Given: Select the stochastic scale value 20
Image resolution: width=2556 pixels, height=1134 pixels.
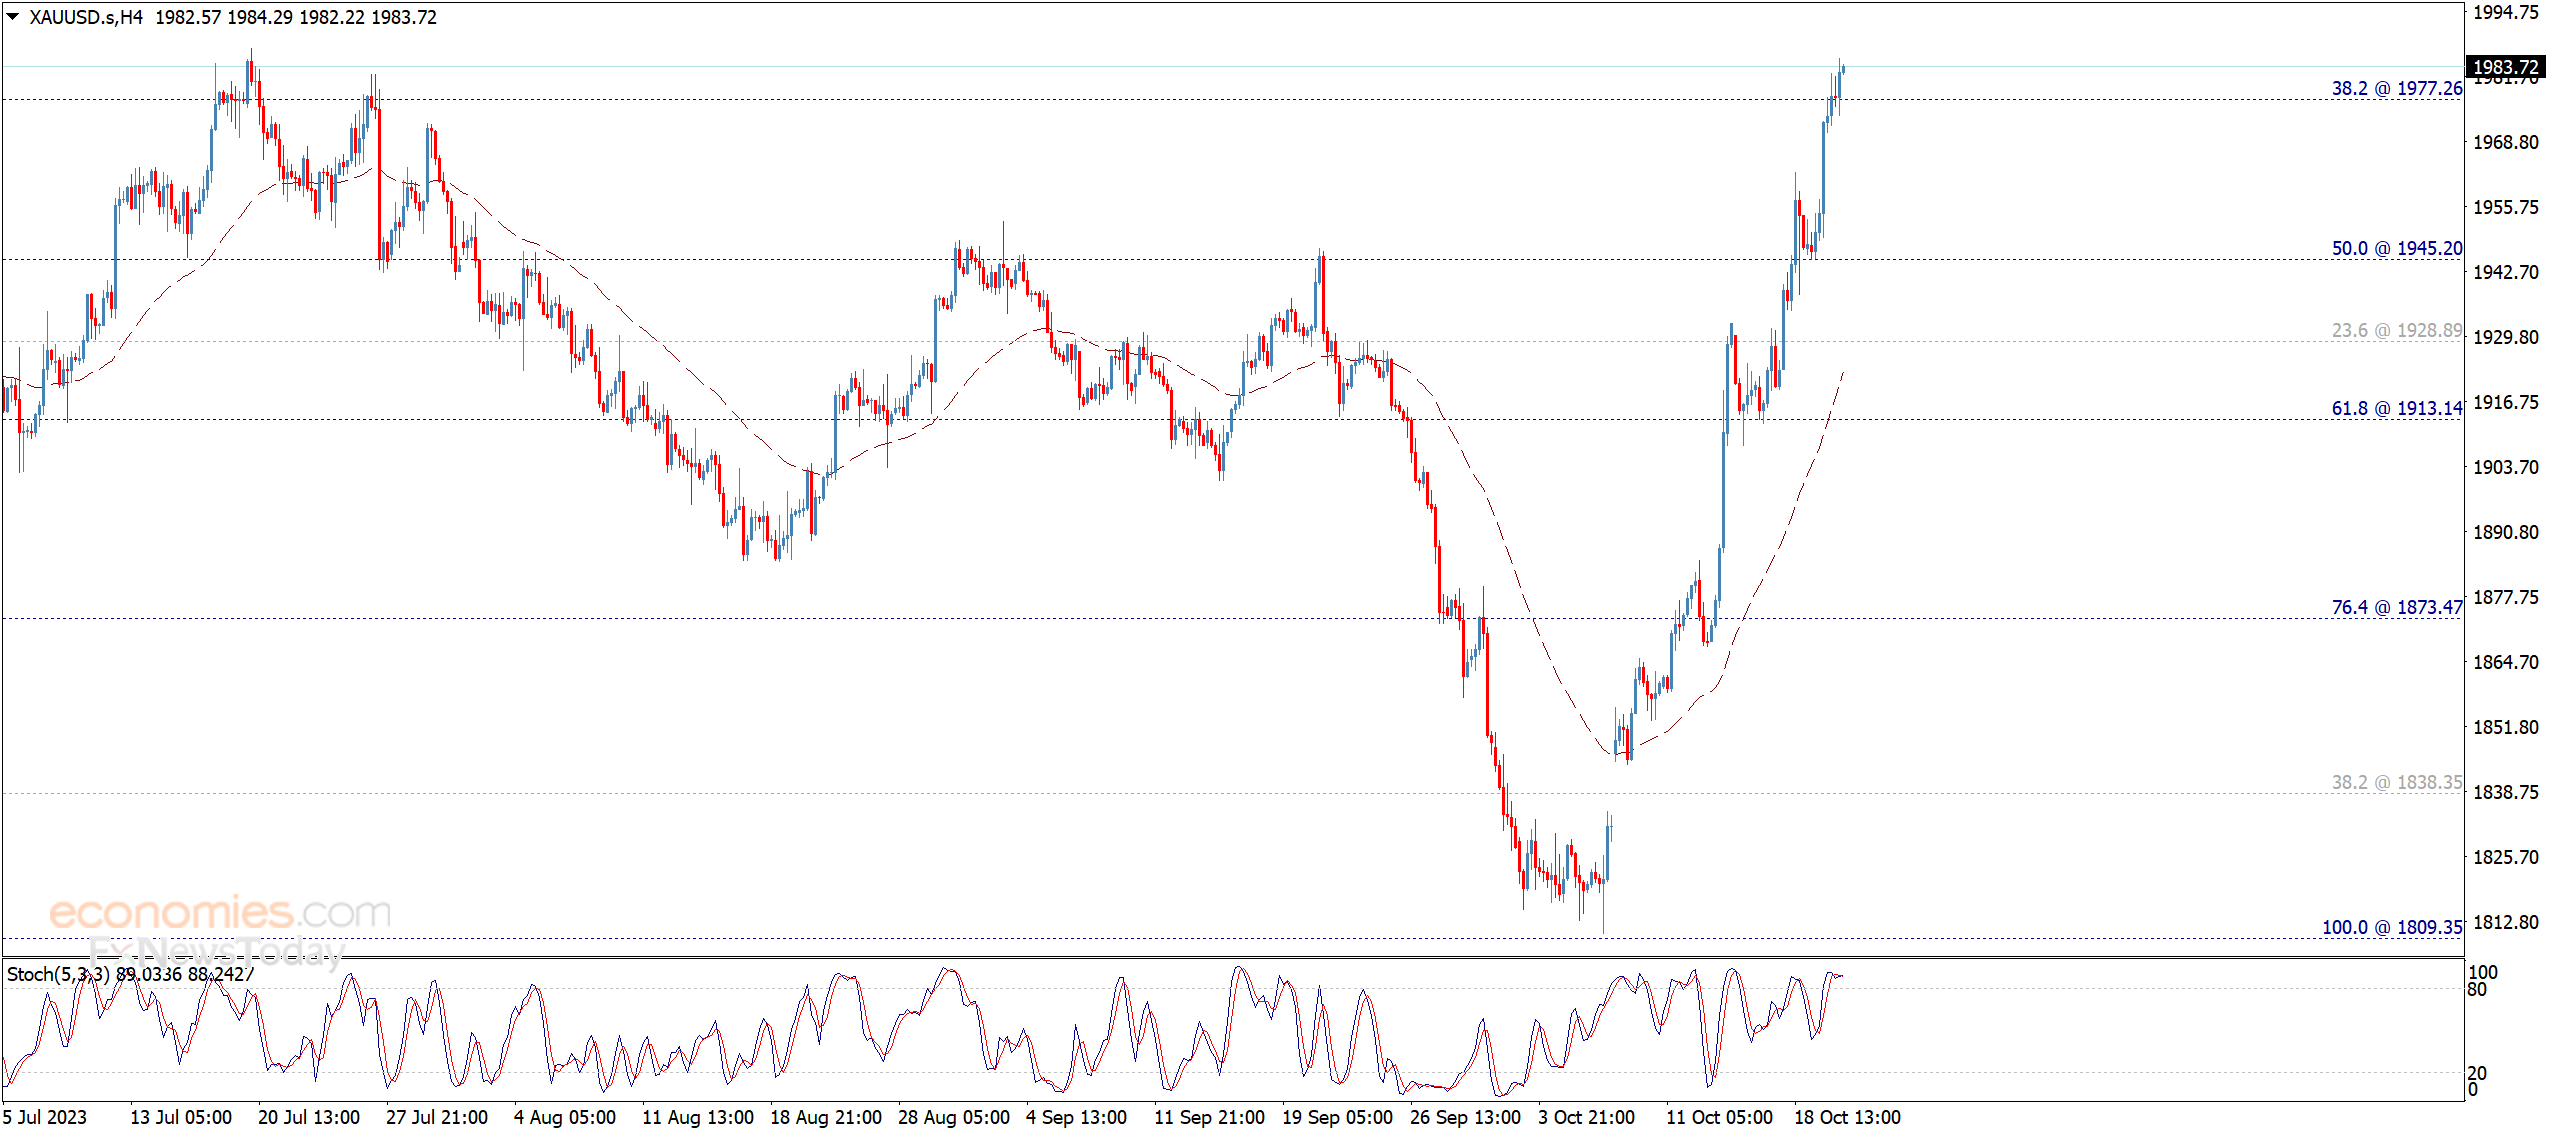Looking at the screenshot, I should (2477, 1073).
